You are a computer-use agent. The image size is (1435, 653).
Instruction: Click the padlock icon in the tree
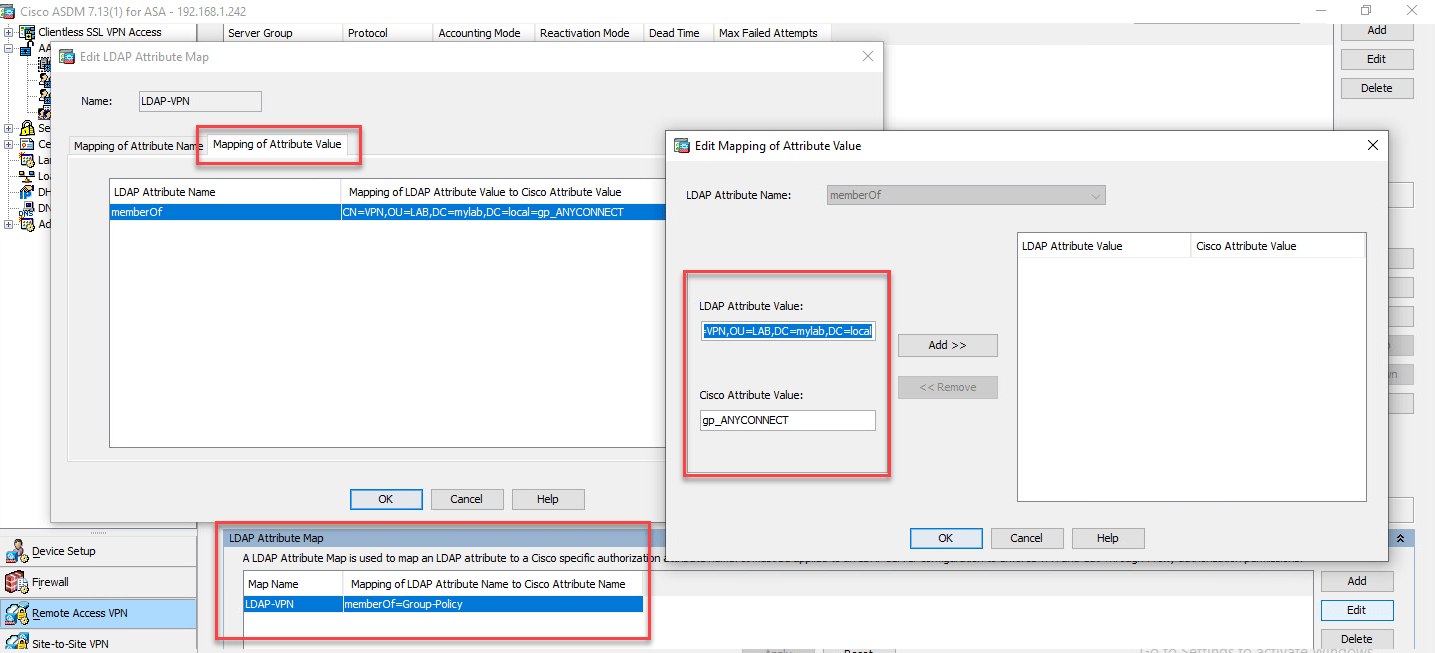coord(26,128)
